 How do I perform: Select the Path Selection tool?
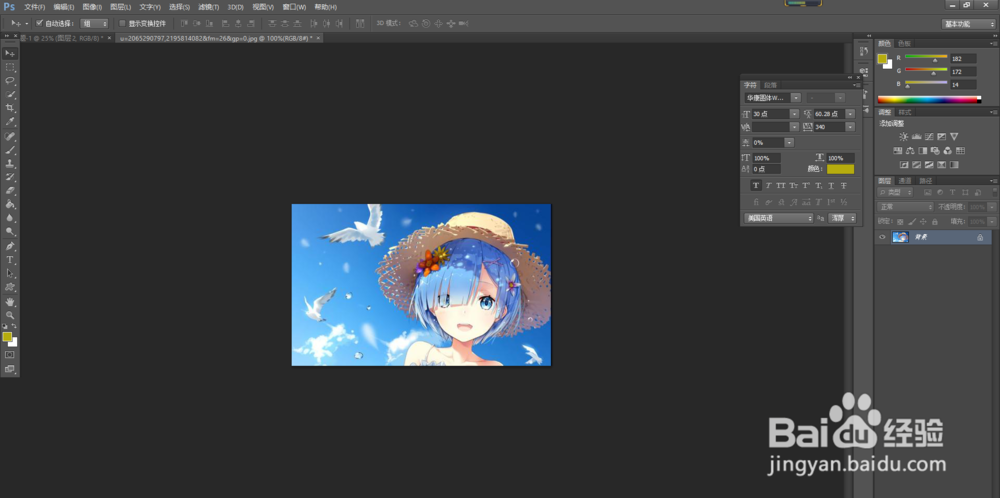pos(10,274)
